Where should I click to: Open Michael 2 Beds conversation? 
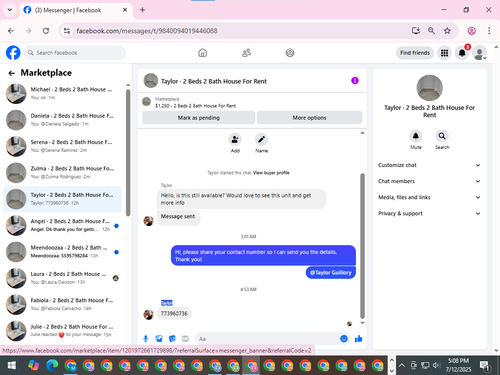pos(62,93)
